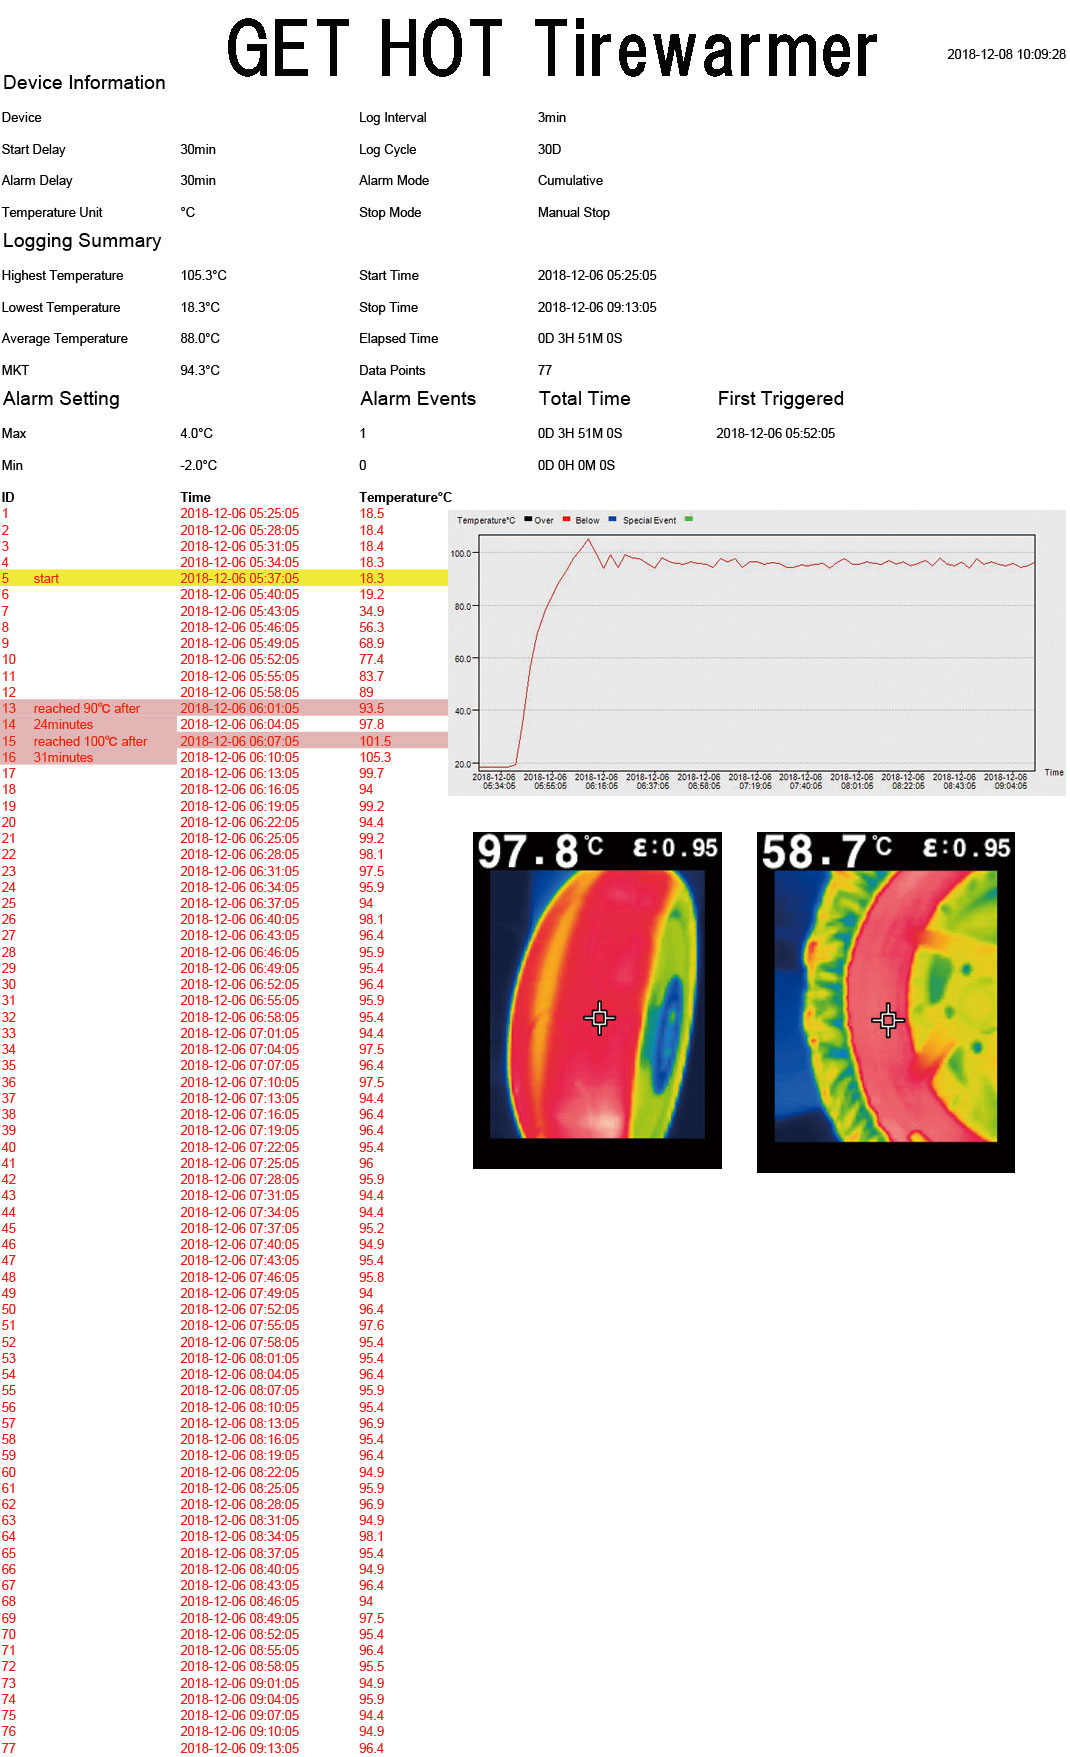Click the 20.0 y-axis label on chart
Viewport: 1070px width, 1757px height.
pyautogui.click(x=462, y=764)
